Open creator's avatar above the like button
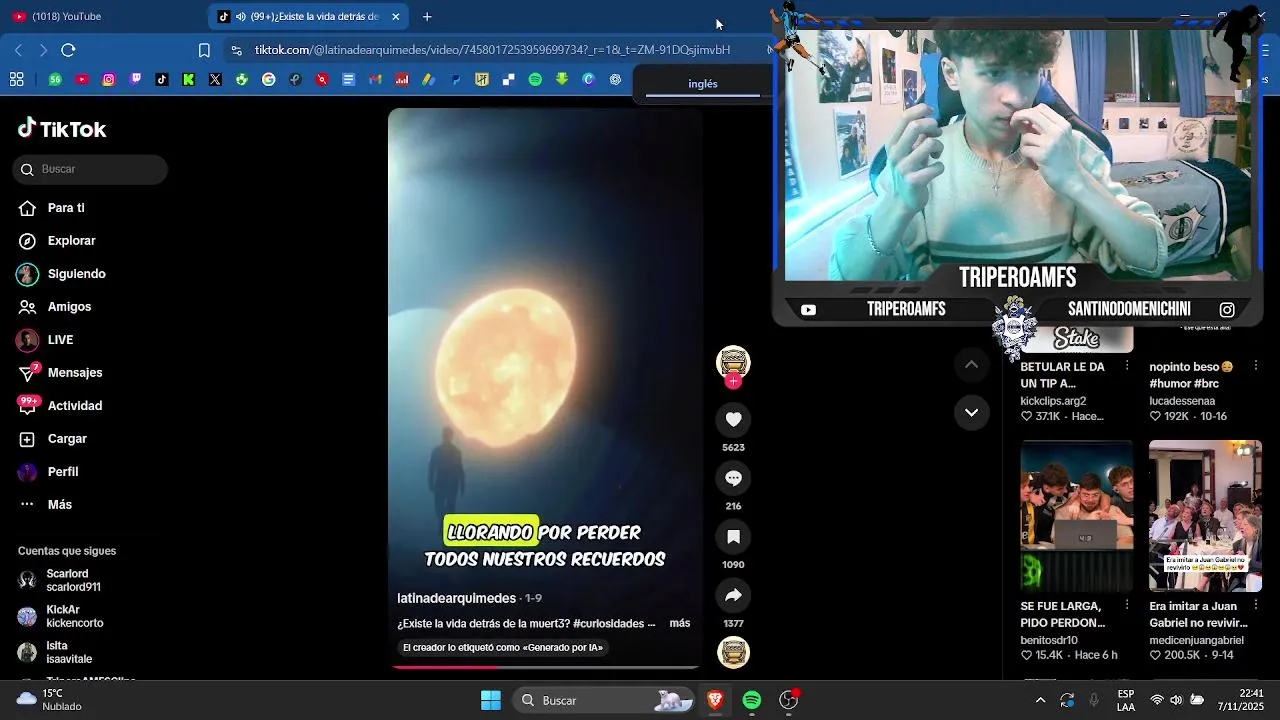The image size is (1280, 720). [x=733, y=361]
